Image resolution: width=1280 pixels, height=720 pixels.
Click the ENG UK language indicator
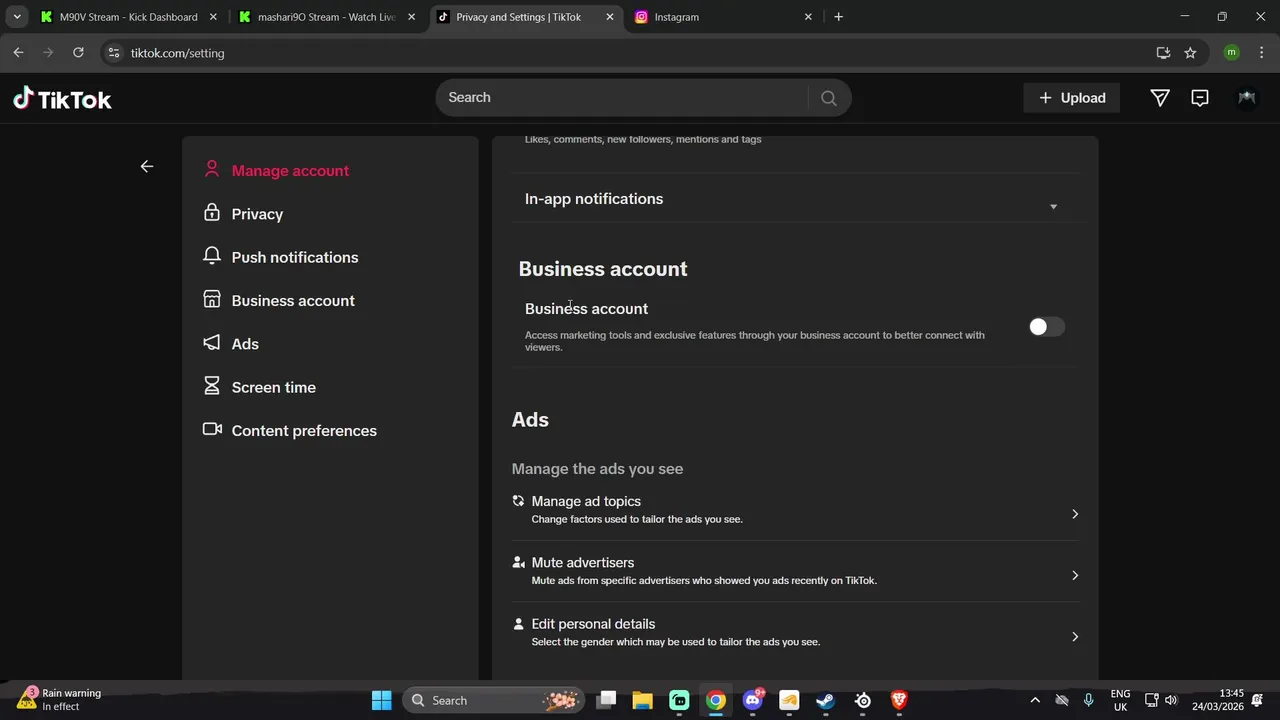point(1120,700)
